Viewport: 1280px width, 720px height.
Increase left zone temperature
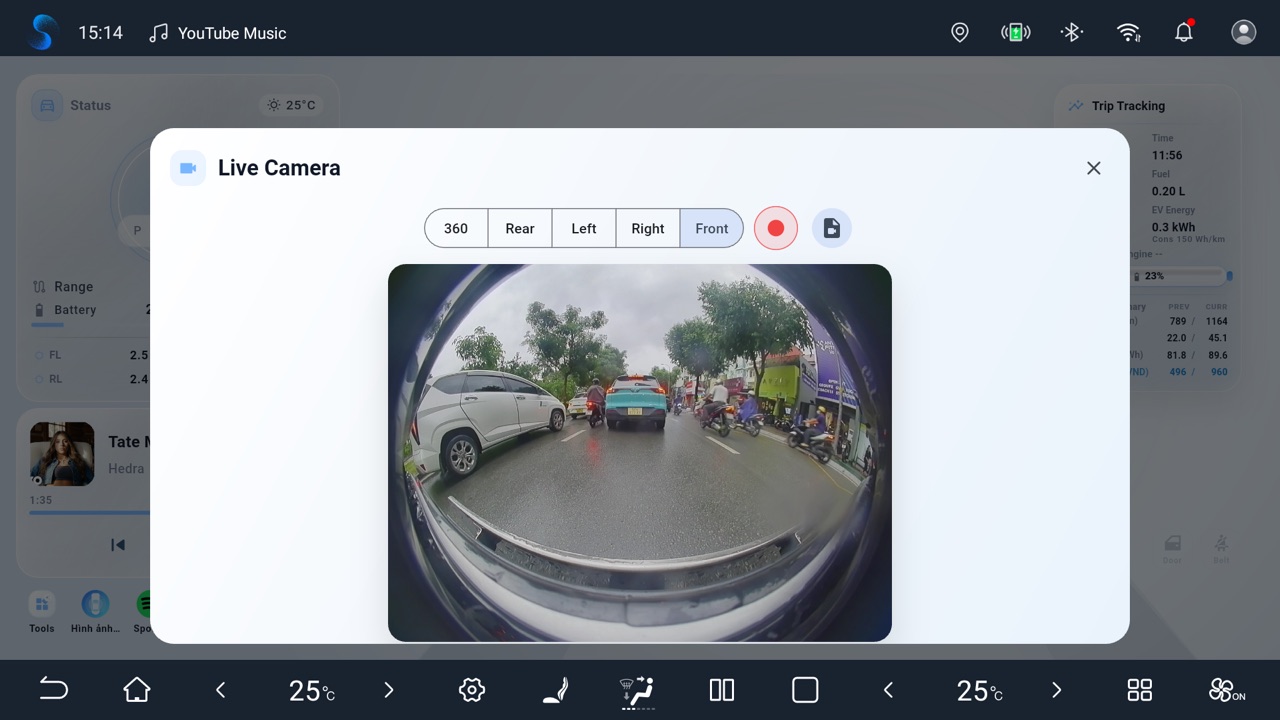click(x=389, y=690)
